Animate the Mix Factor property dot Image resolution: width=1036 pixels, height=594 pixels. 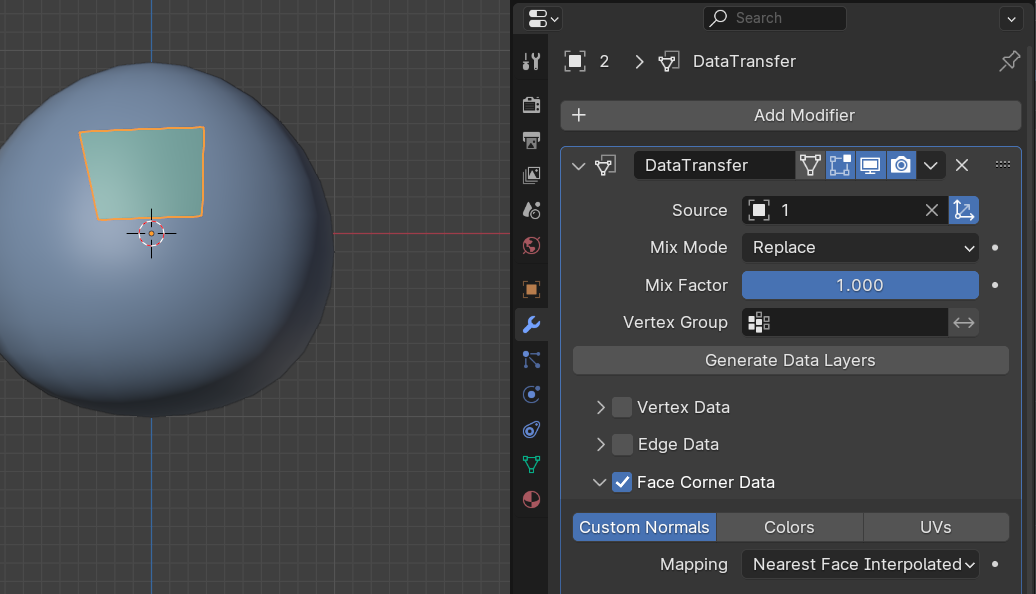(x=995, y=285)
